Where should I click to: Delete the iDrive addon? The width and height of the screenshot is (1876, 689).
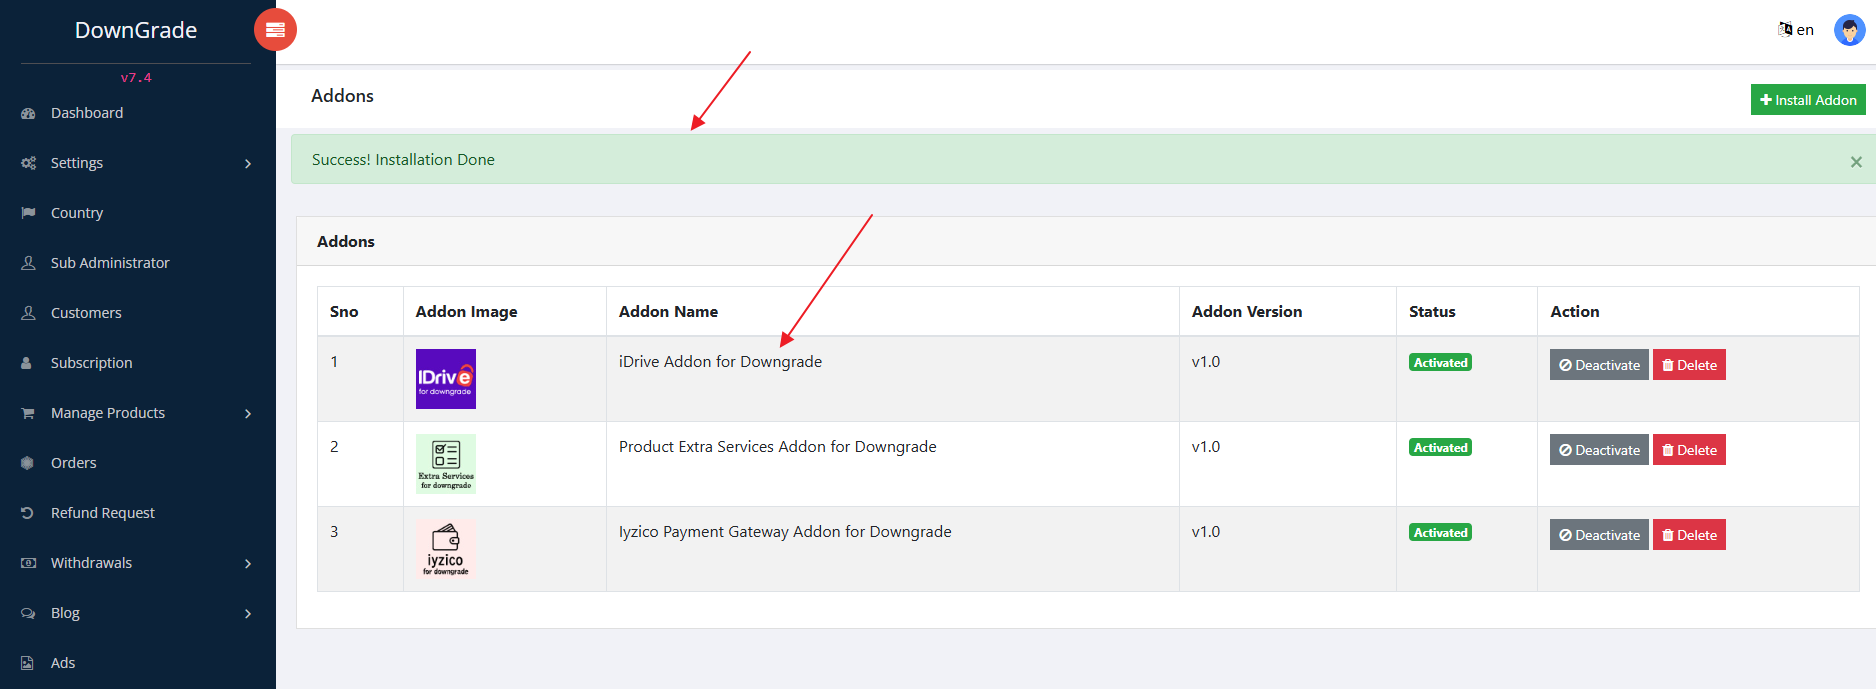point(1689,365)
